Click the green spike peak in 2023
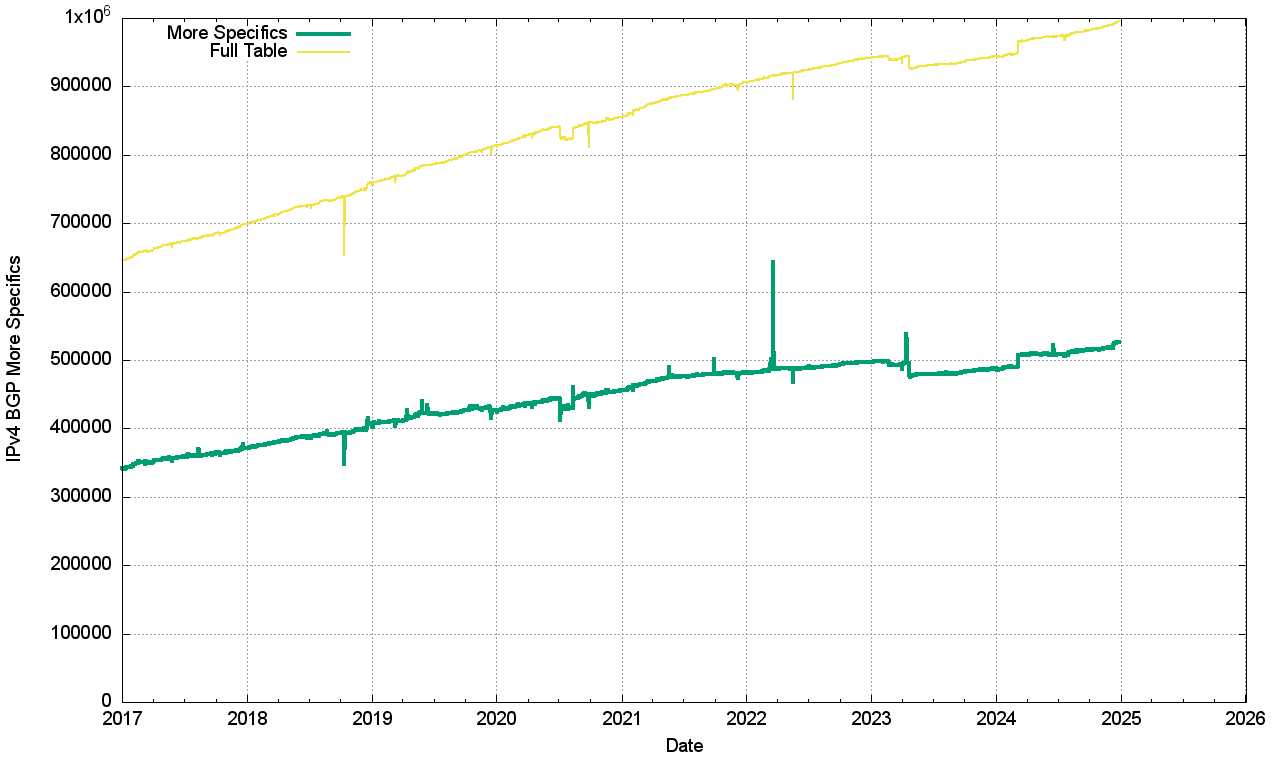Image resolution: width=1280 pixels, height=760 pixels. coord(906,334)
